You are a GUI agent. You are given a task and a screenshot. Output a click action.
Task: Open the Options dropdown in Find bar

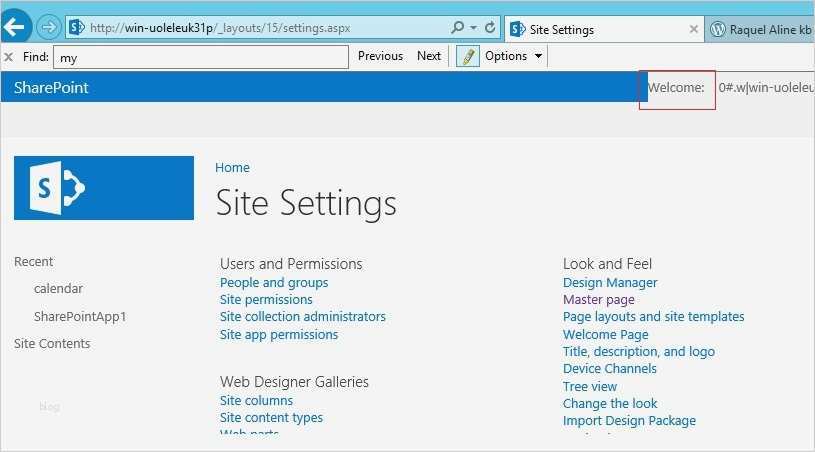(513, 56)
